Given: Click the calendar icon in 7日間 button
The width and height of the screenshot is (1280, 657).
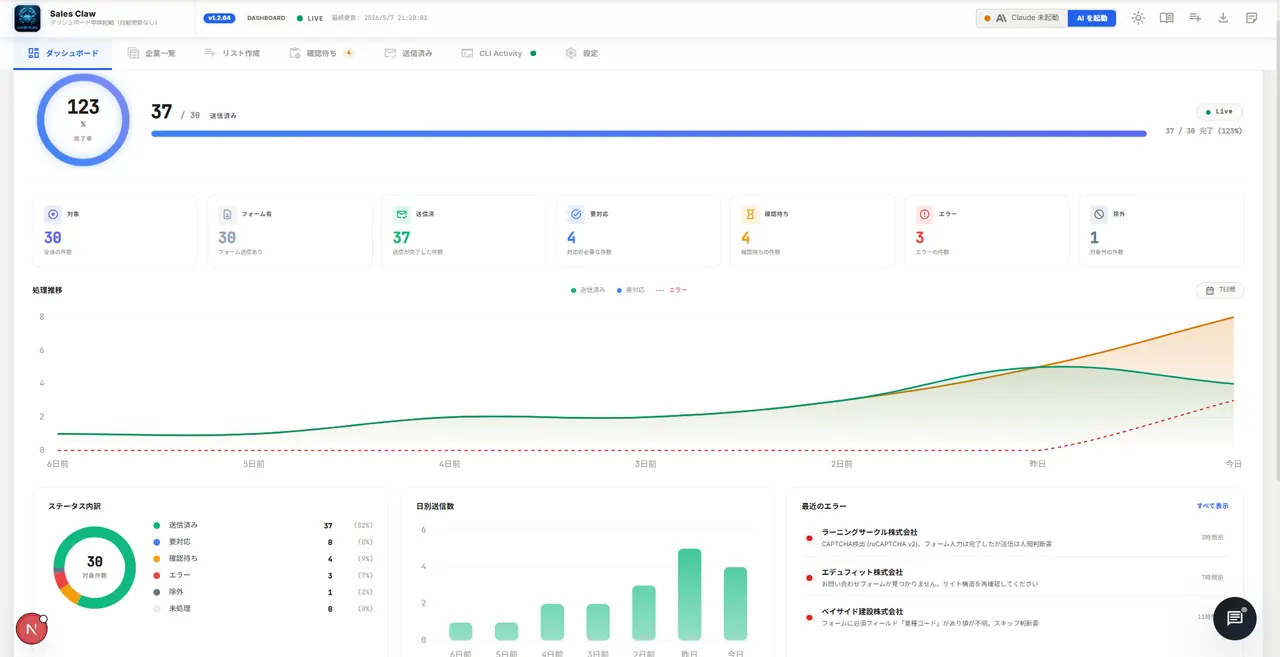Looking at the screenshot, I should 1210,290.
